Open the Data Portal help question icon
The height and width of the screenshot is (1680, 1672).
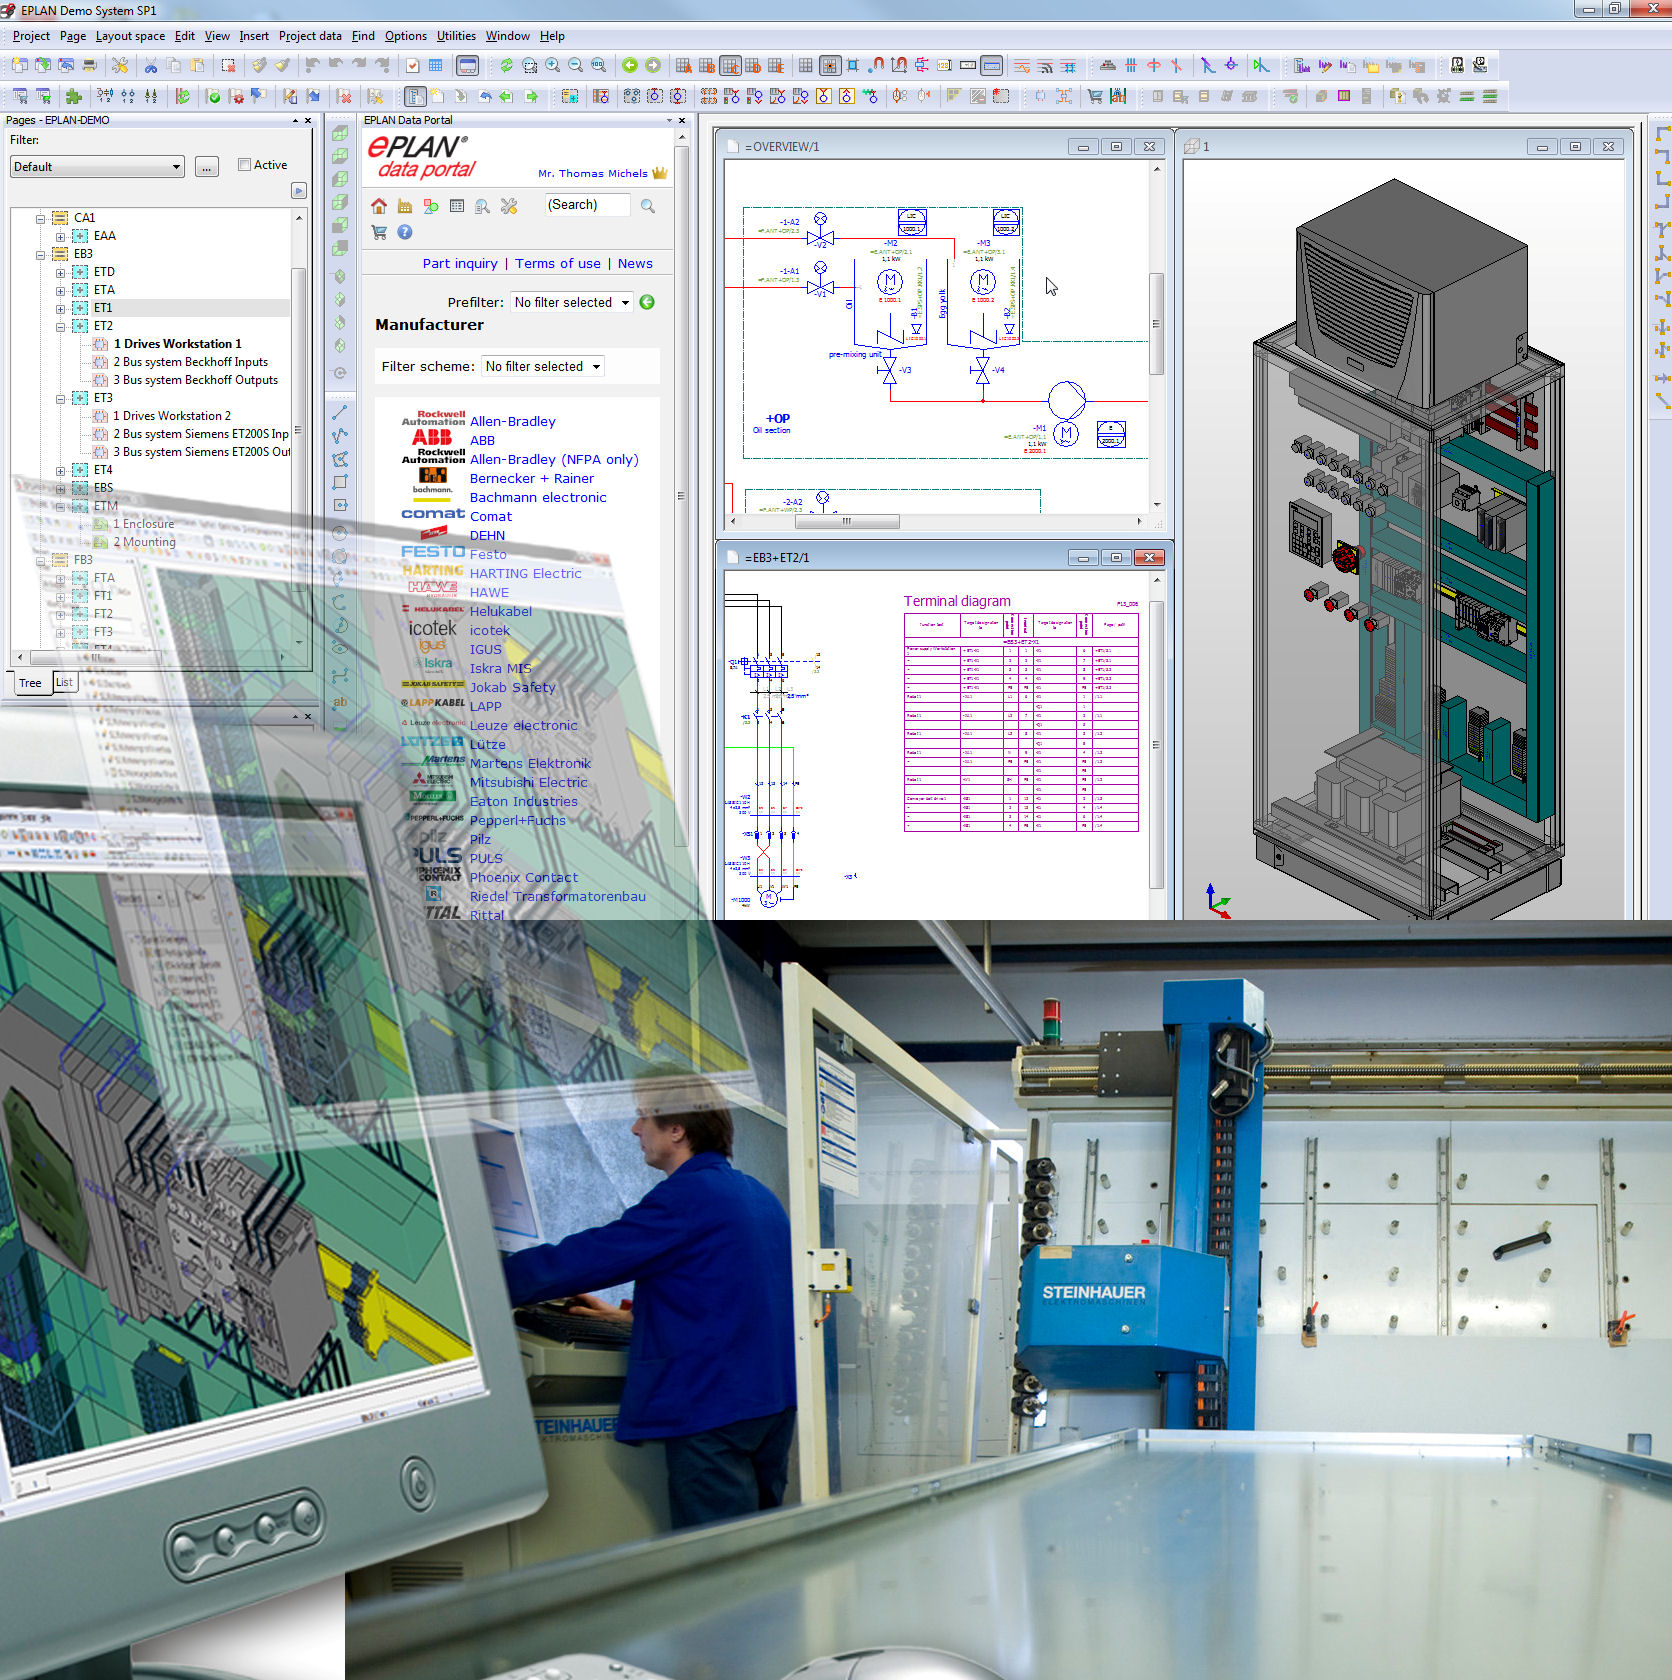tap(405, 232)
